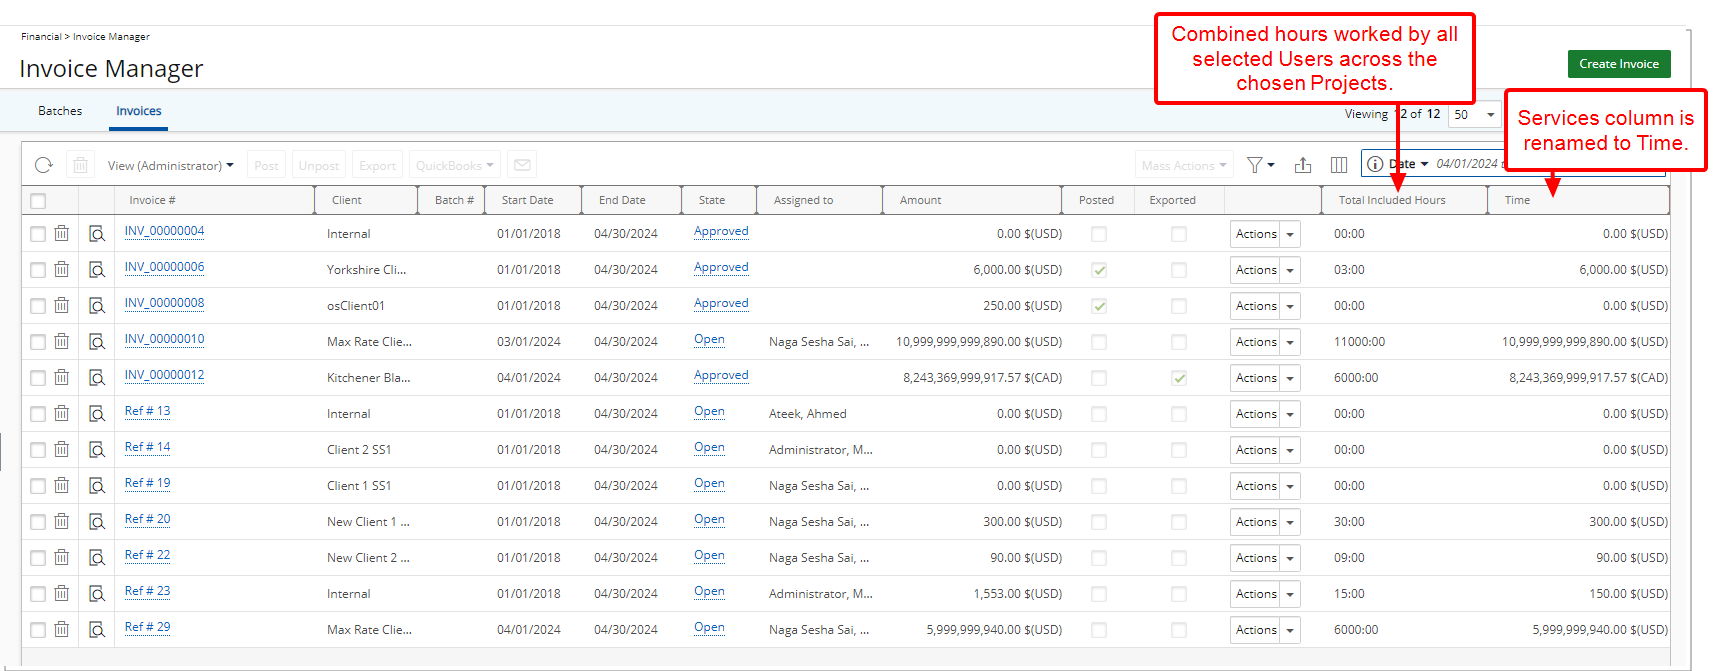The image size is (1720, 671).
Task: Sort by the Start Date column header
Action: pos(527,200)
